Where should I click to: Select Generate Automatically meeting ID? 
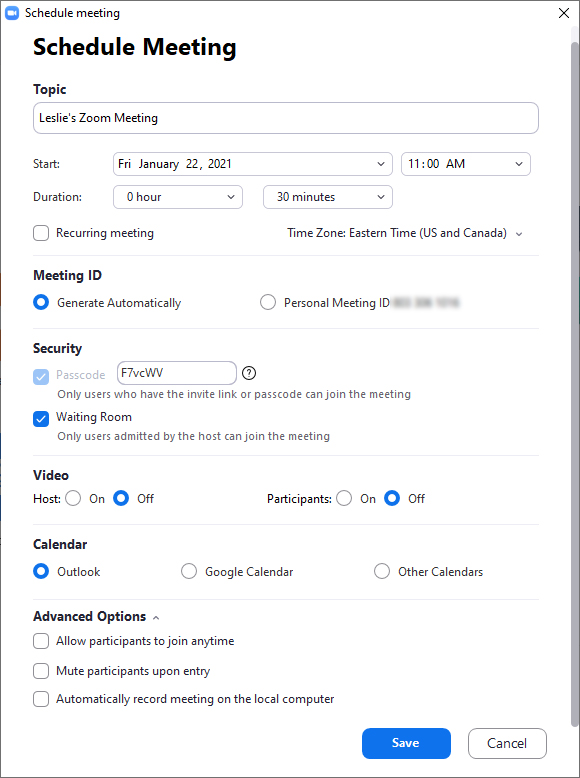(x=41, y=303)
